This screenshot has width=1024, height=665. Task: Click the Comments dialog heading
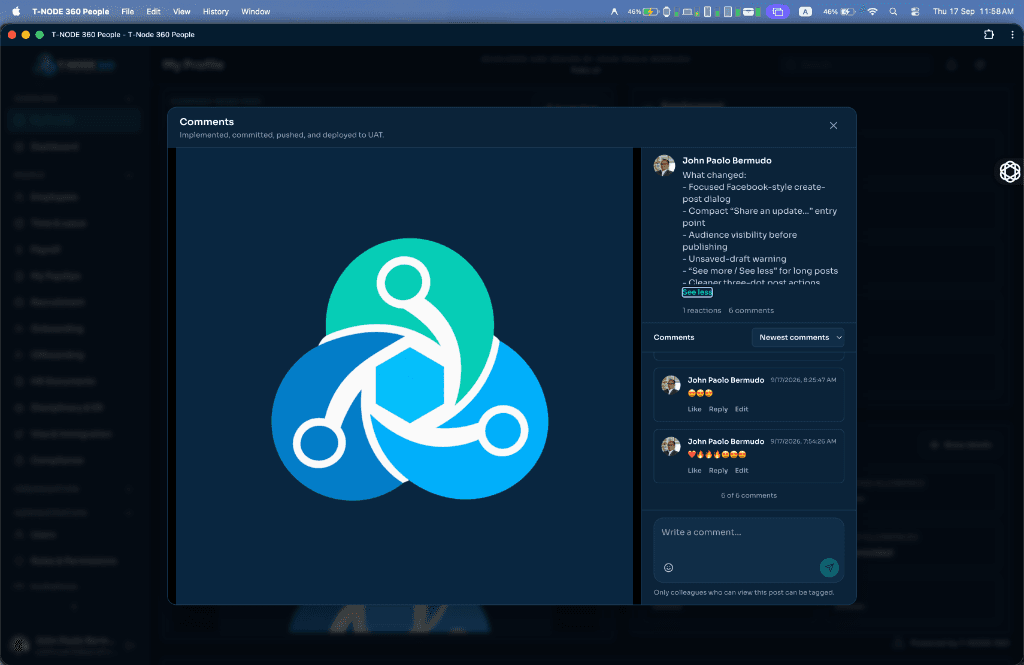[206, 122]
